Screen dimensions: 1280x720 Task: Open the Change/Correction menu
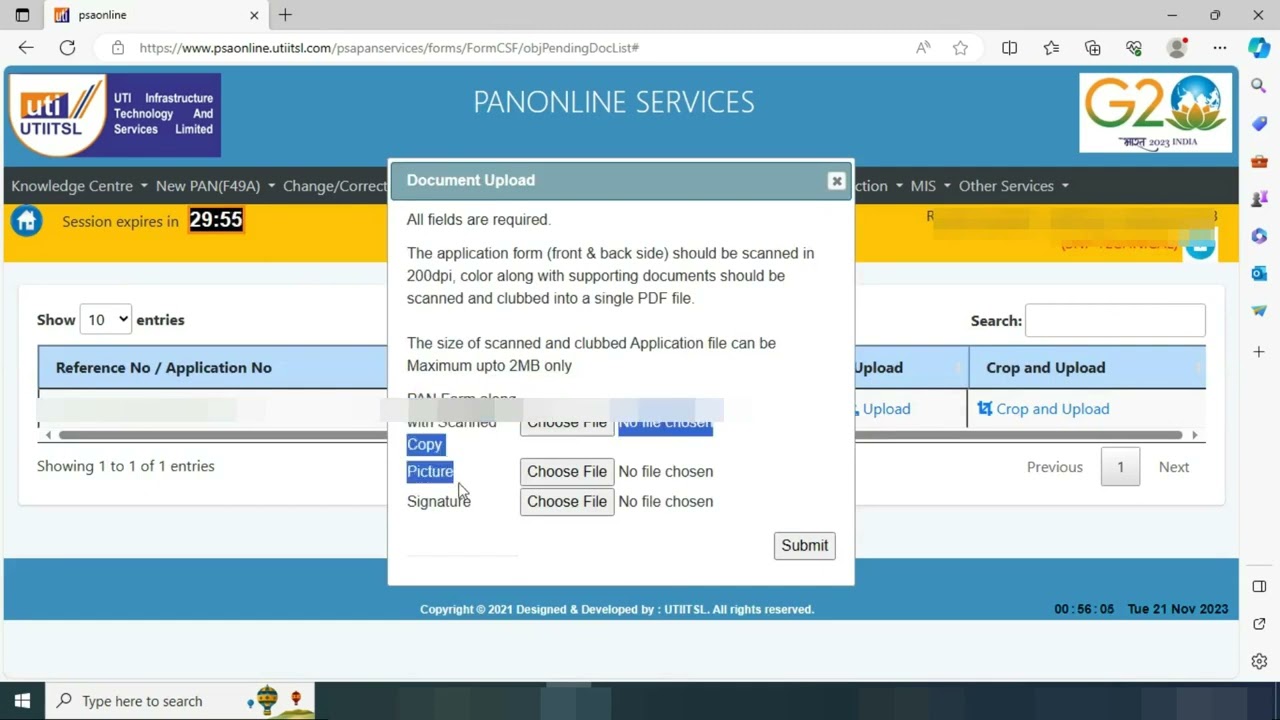335,186
